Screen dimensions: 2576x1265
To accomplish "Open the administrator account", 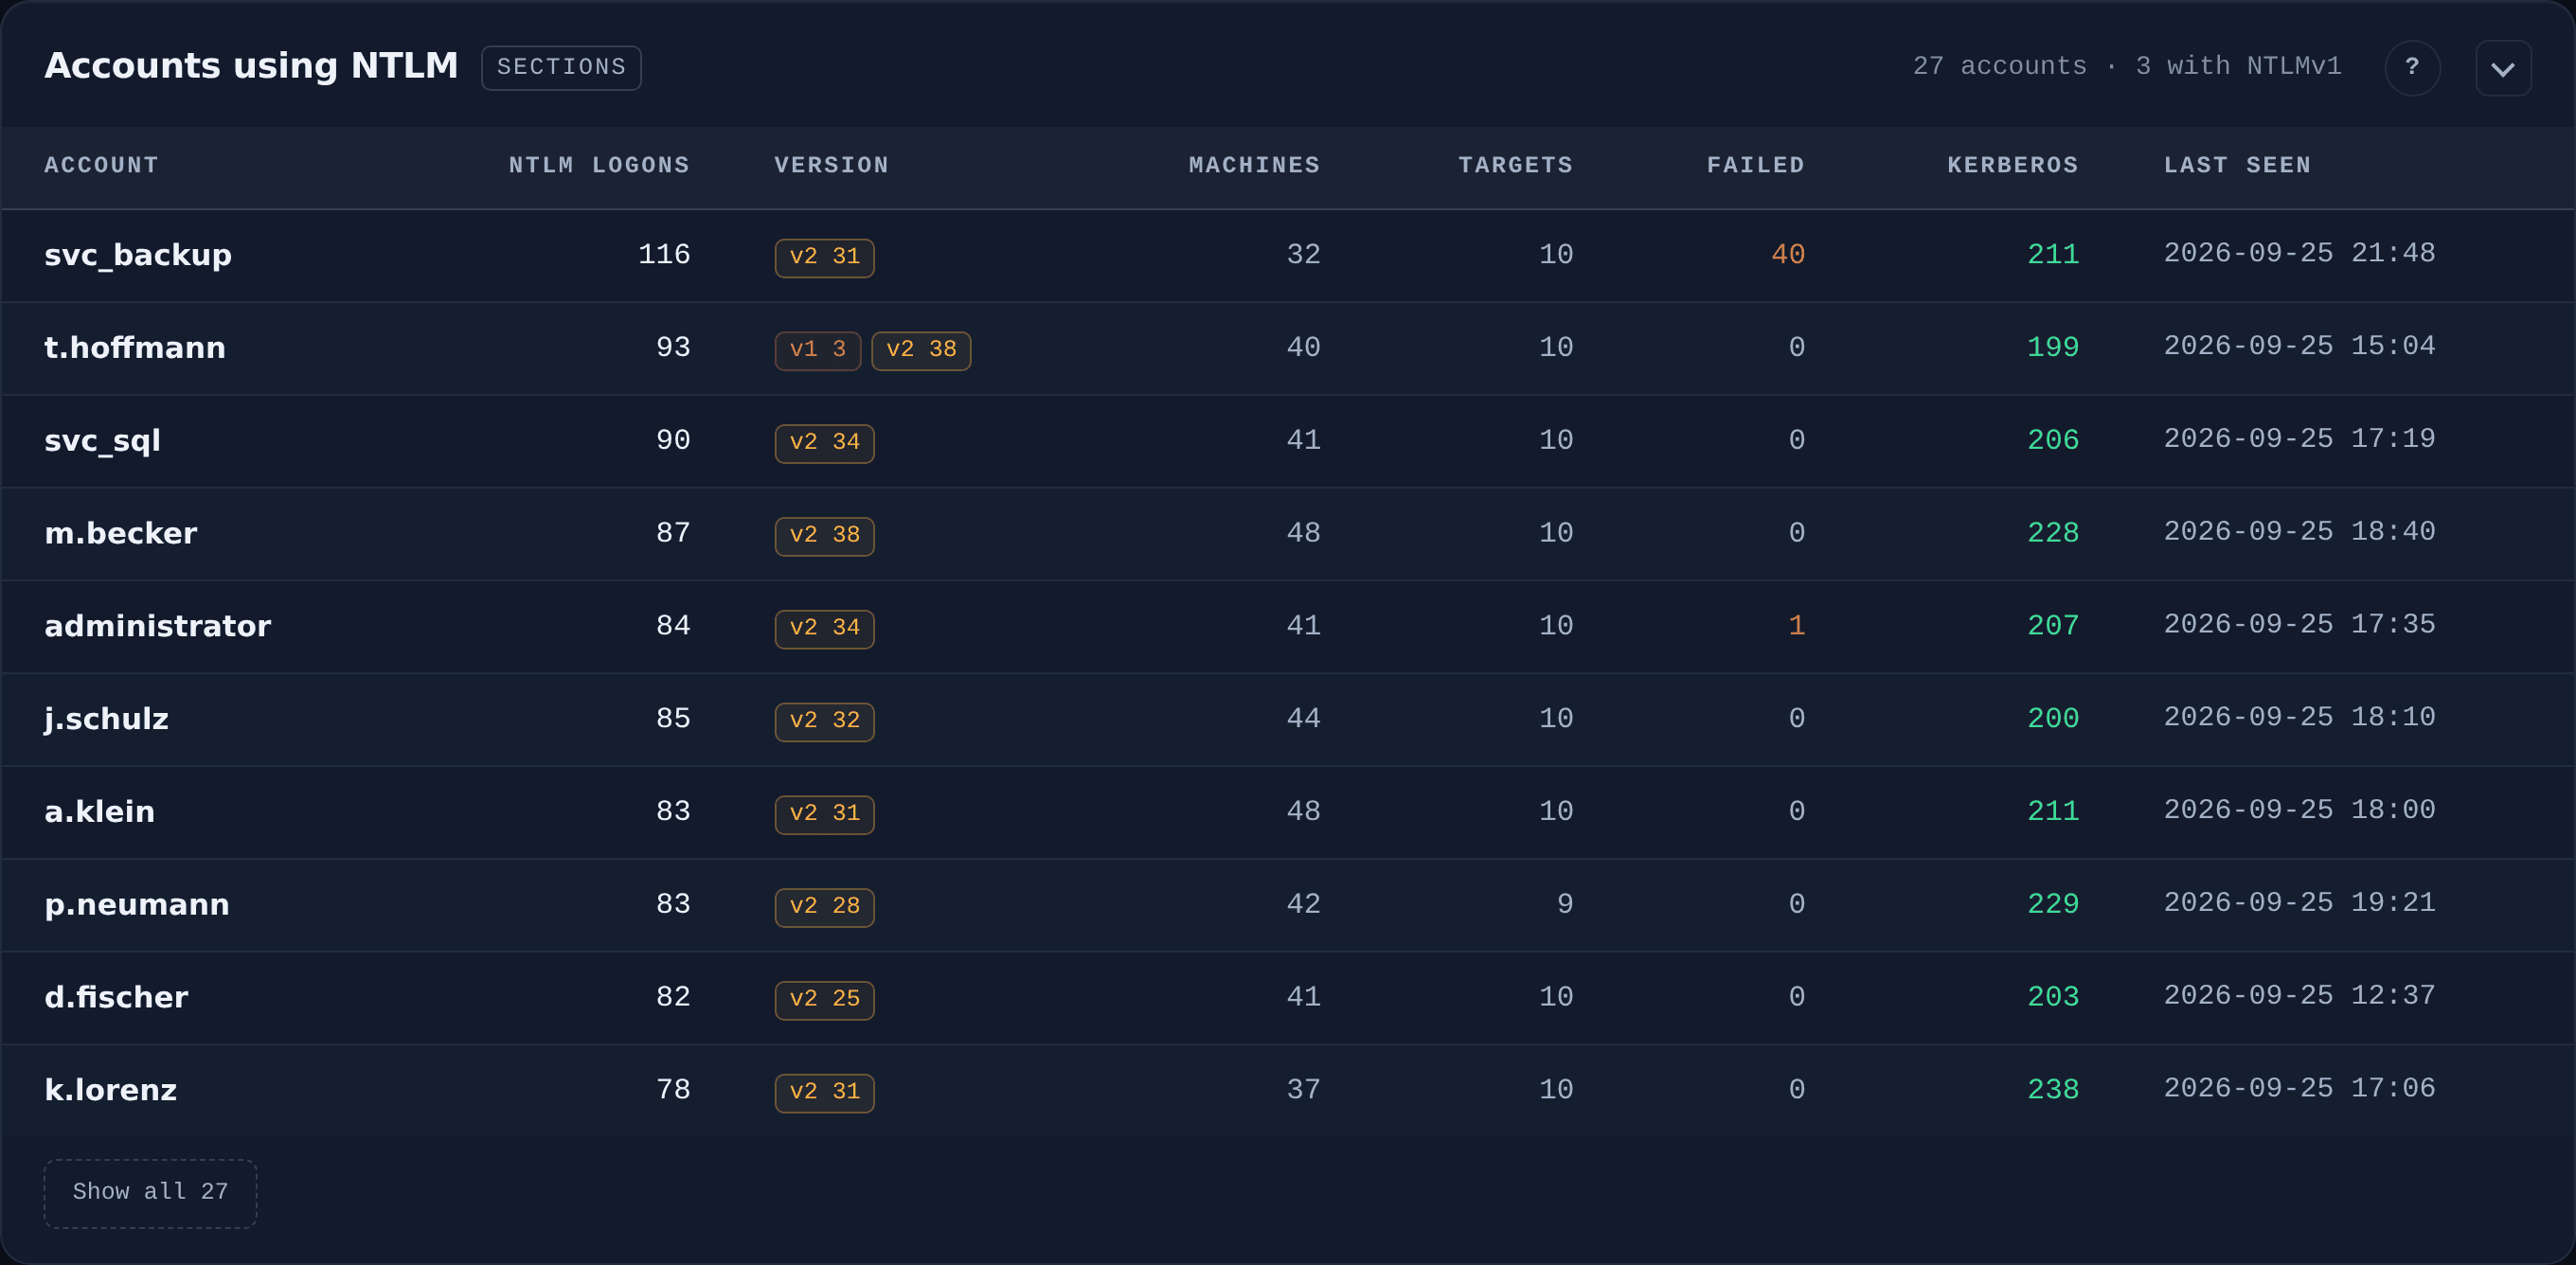I will 157,626.
